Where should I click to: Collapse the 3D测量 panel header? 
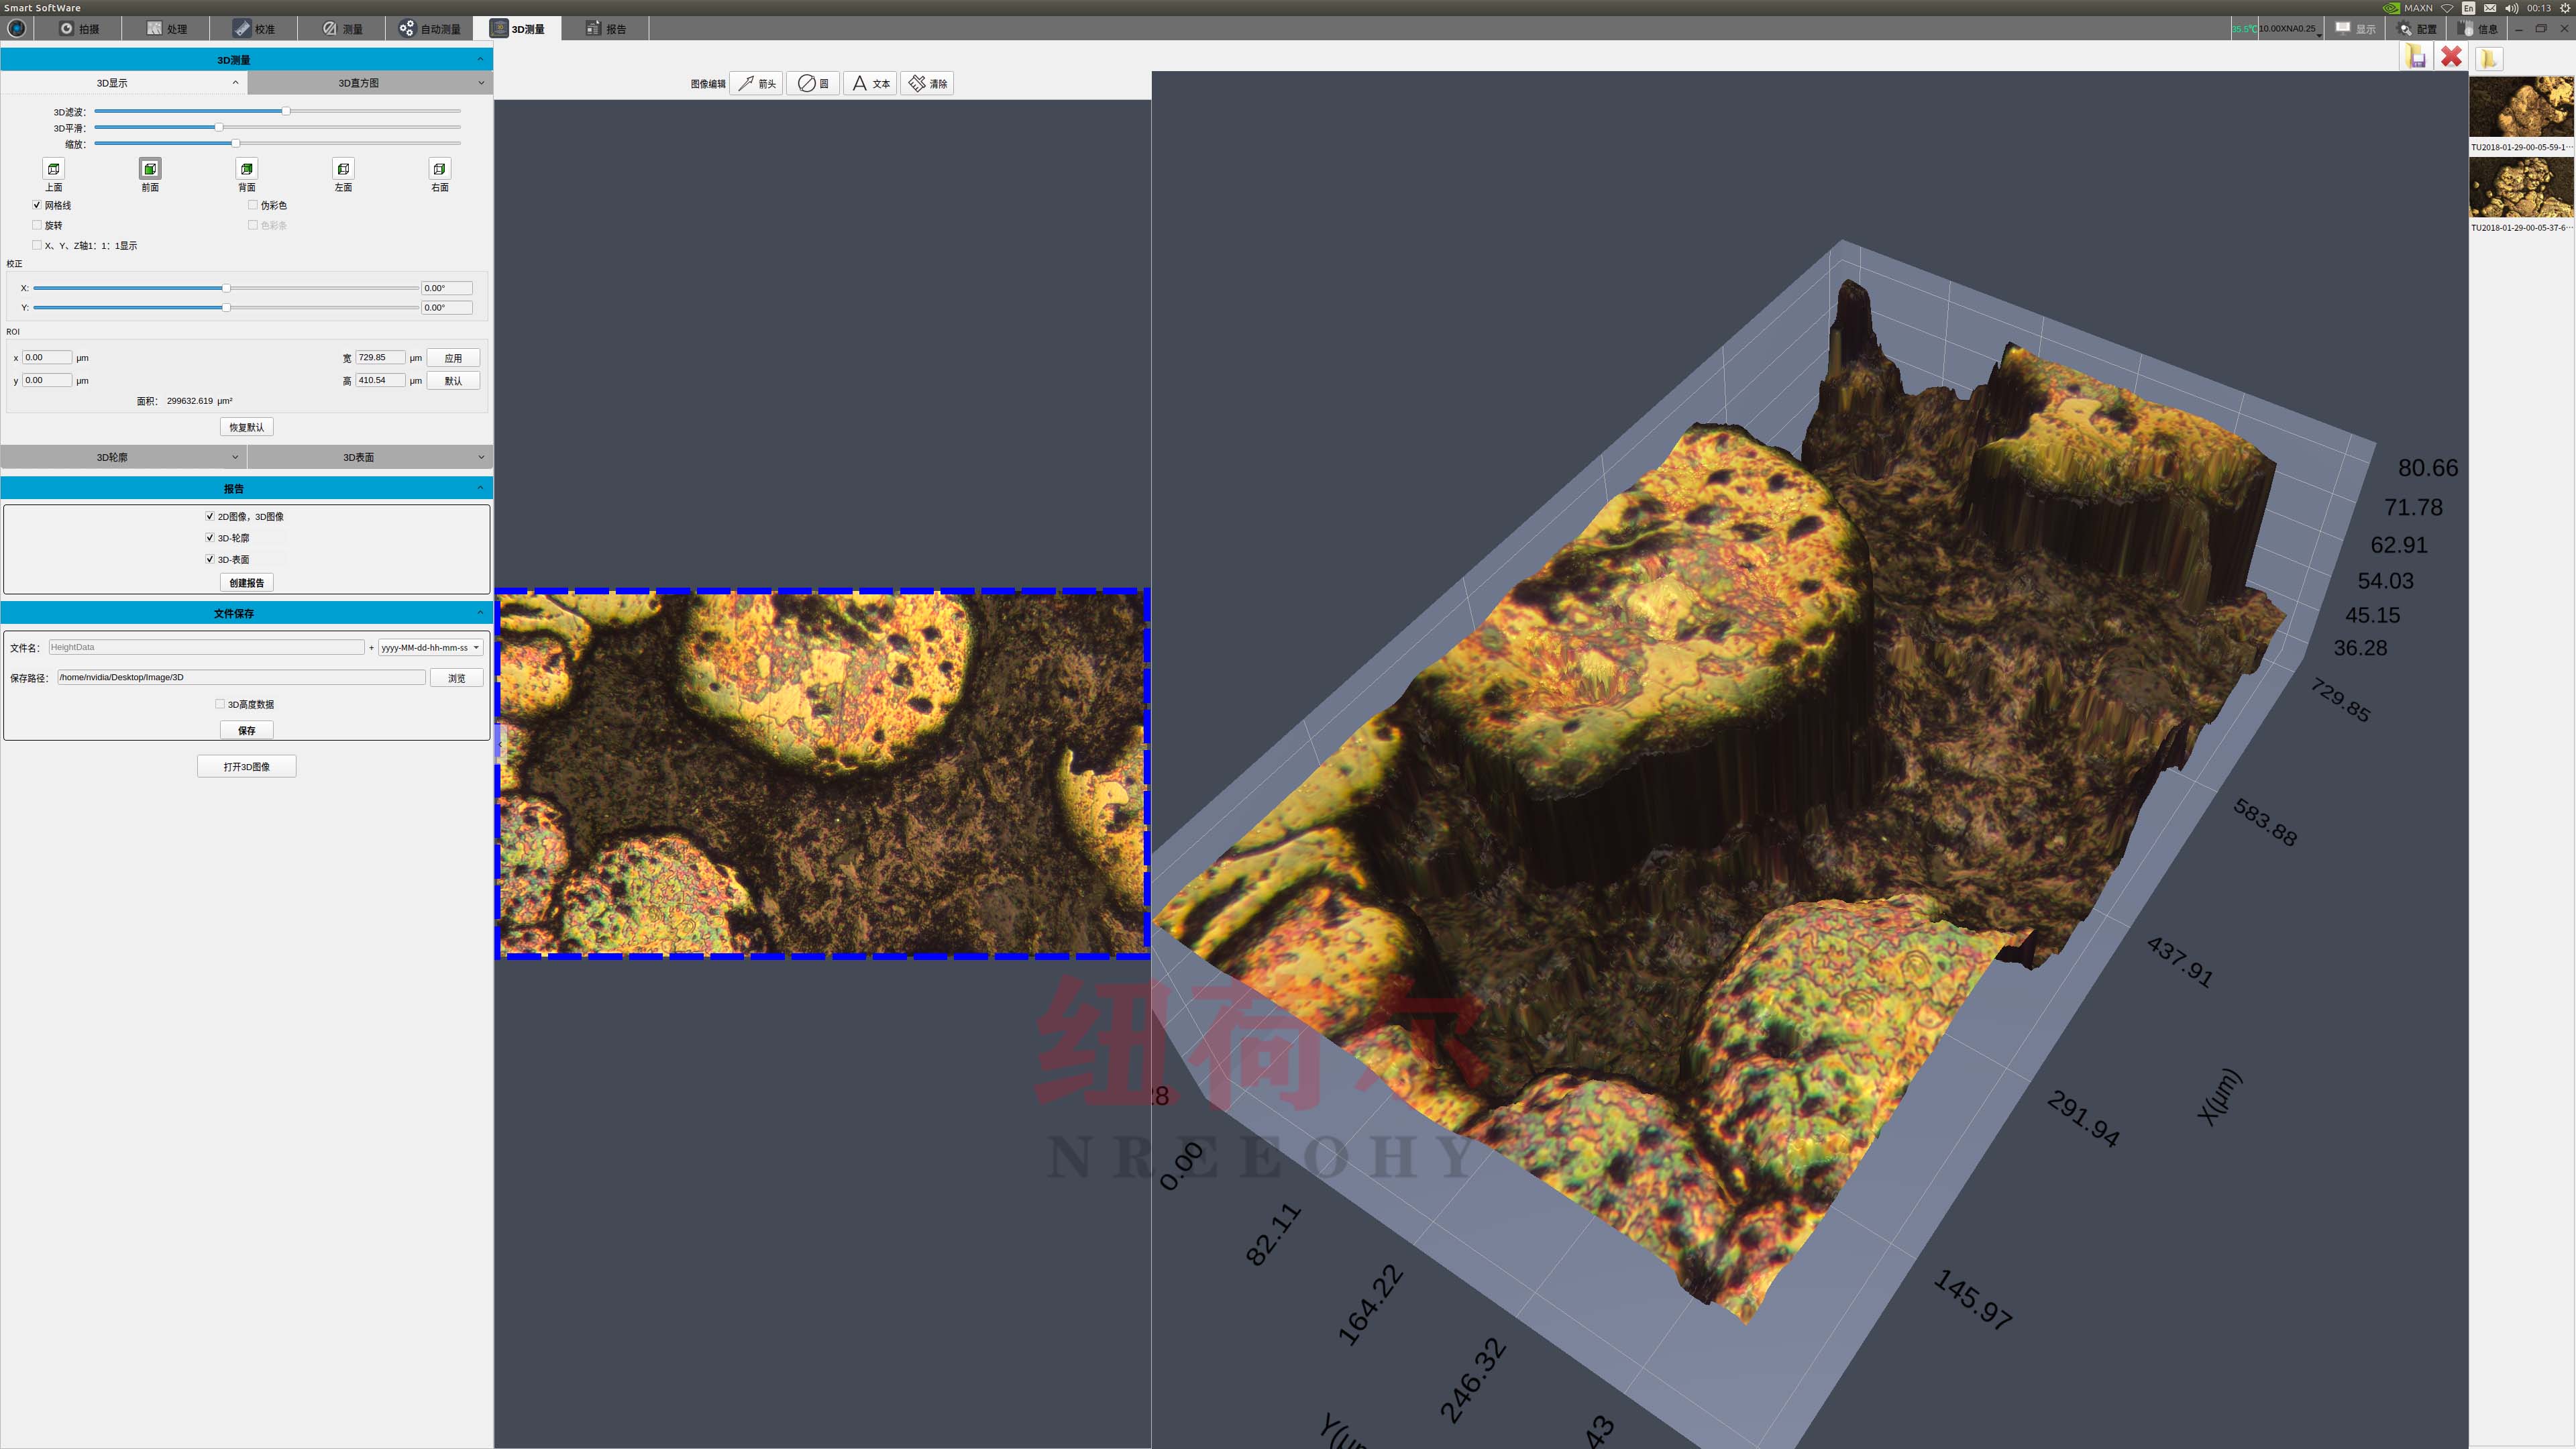[247, 60]
